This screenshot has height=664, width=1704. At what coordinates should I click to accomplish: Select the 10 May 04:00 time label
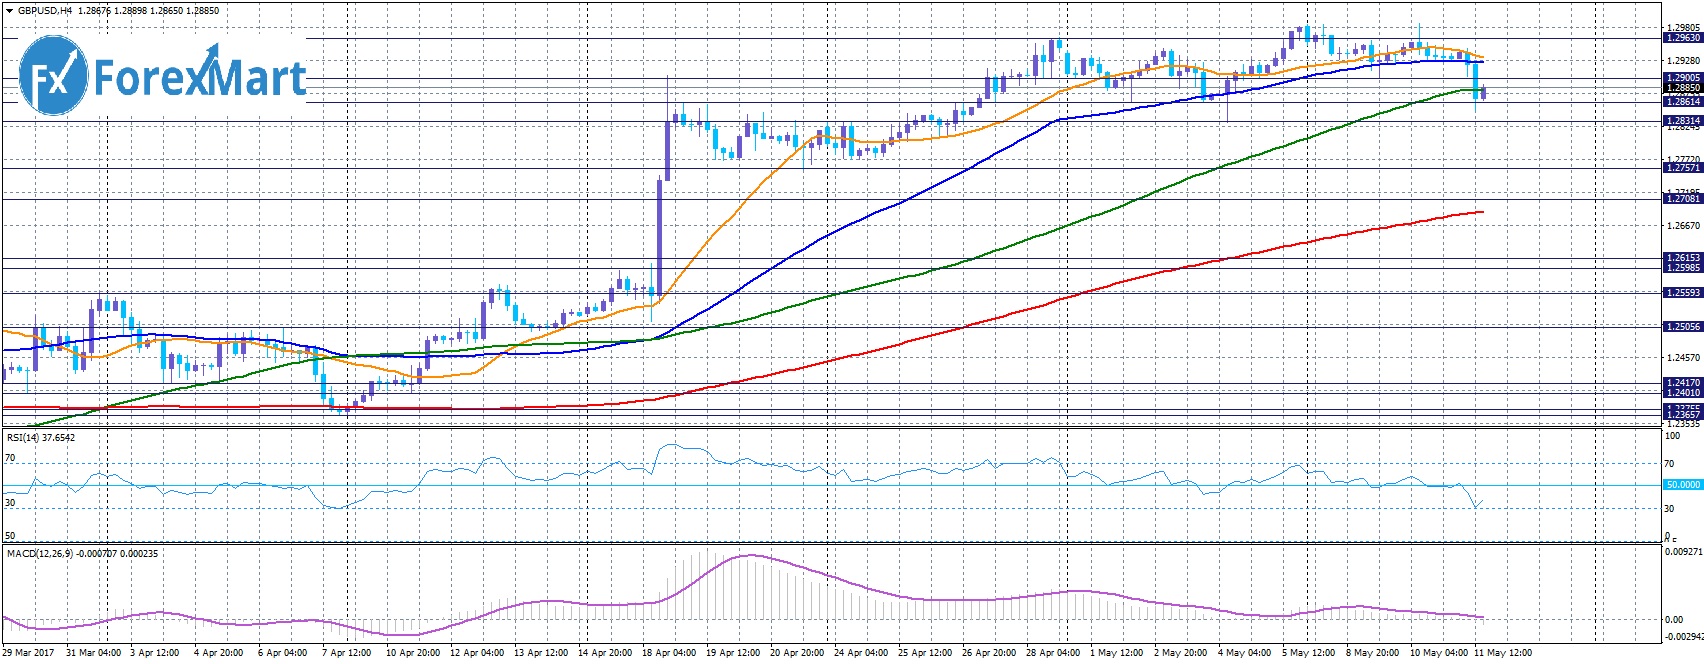click(x=1438, y=653)
